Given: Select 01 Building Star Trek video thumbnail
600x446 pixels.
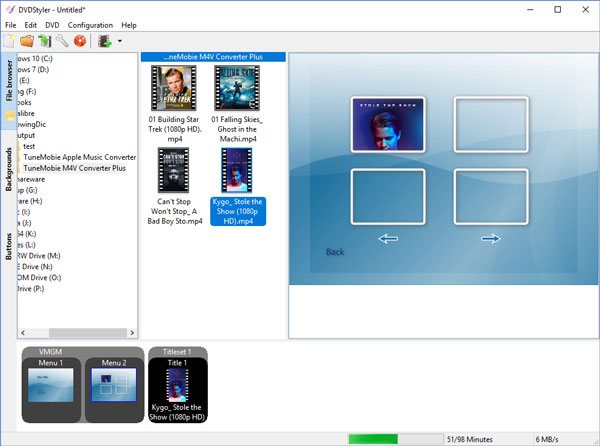Looking at the screenshot, I should click(174, 88).
